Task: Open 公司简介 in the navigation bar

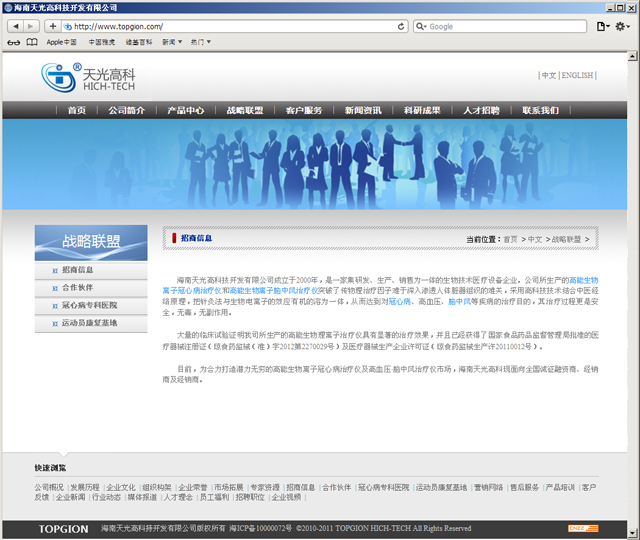Action: (x=127, y=110)
